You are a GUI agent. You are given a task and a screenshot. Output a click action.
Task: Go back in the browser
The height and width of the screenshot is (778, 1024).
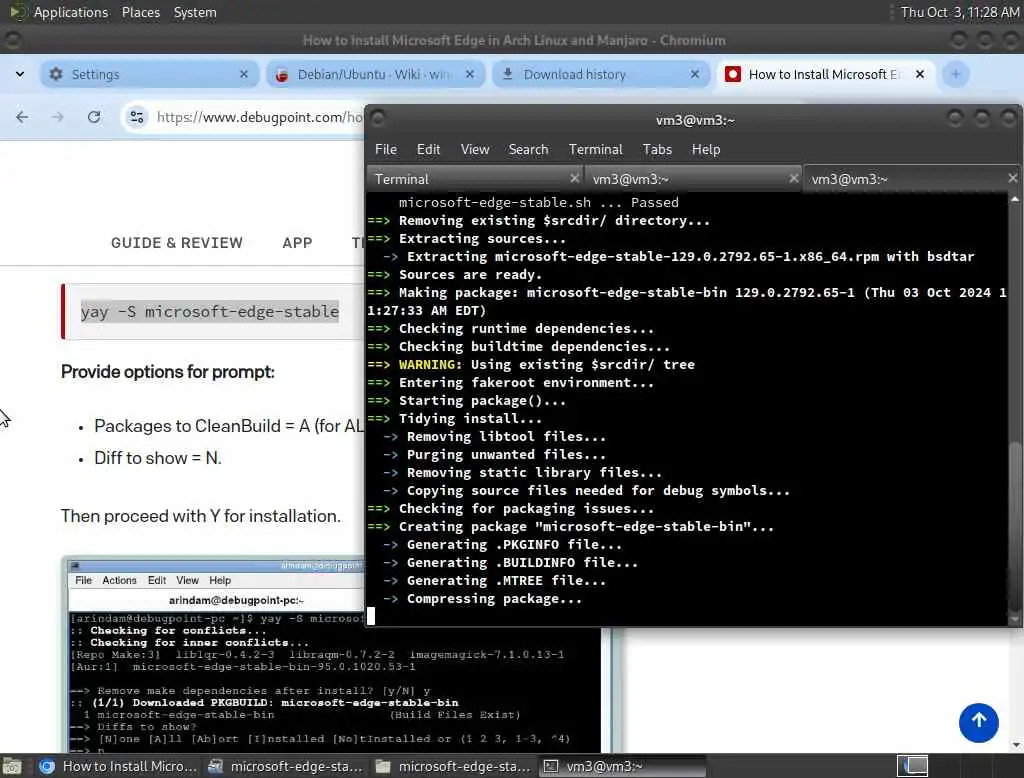[22, 117]
